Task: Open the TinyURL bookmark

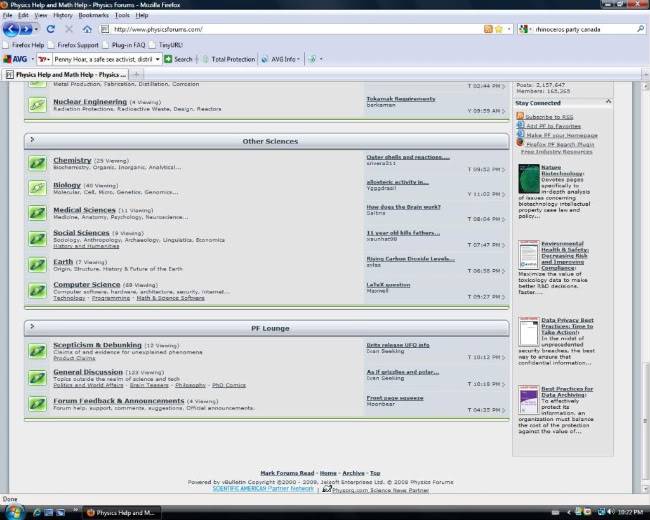Action: [x=167, y=45]
